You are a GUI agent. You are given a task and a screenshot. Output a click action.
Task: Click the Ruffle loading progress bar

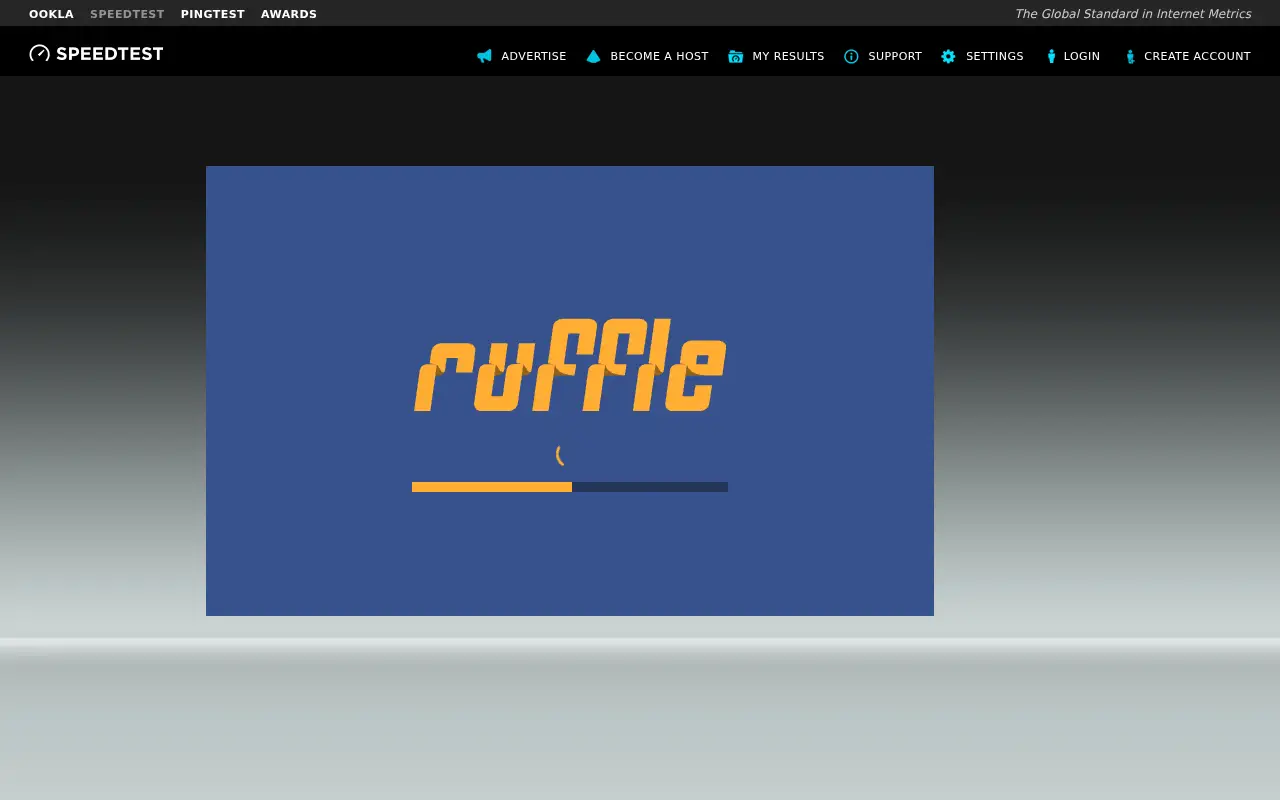[x=570, y=487]
